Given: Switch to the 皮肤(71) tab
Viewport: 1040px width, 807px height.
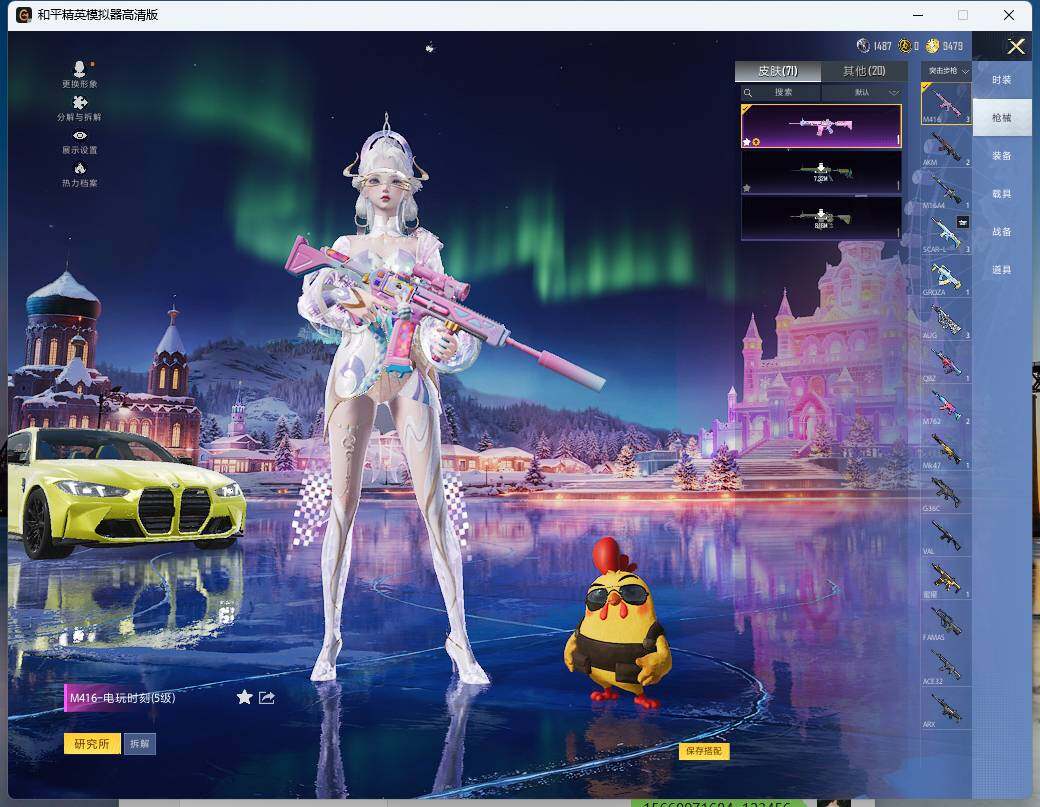Looking at the screenshot, I should coord(777,71).
